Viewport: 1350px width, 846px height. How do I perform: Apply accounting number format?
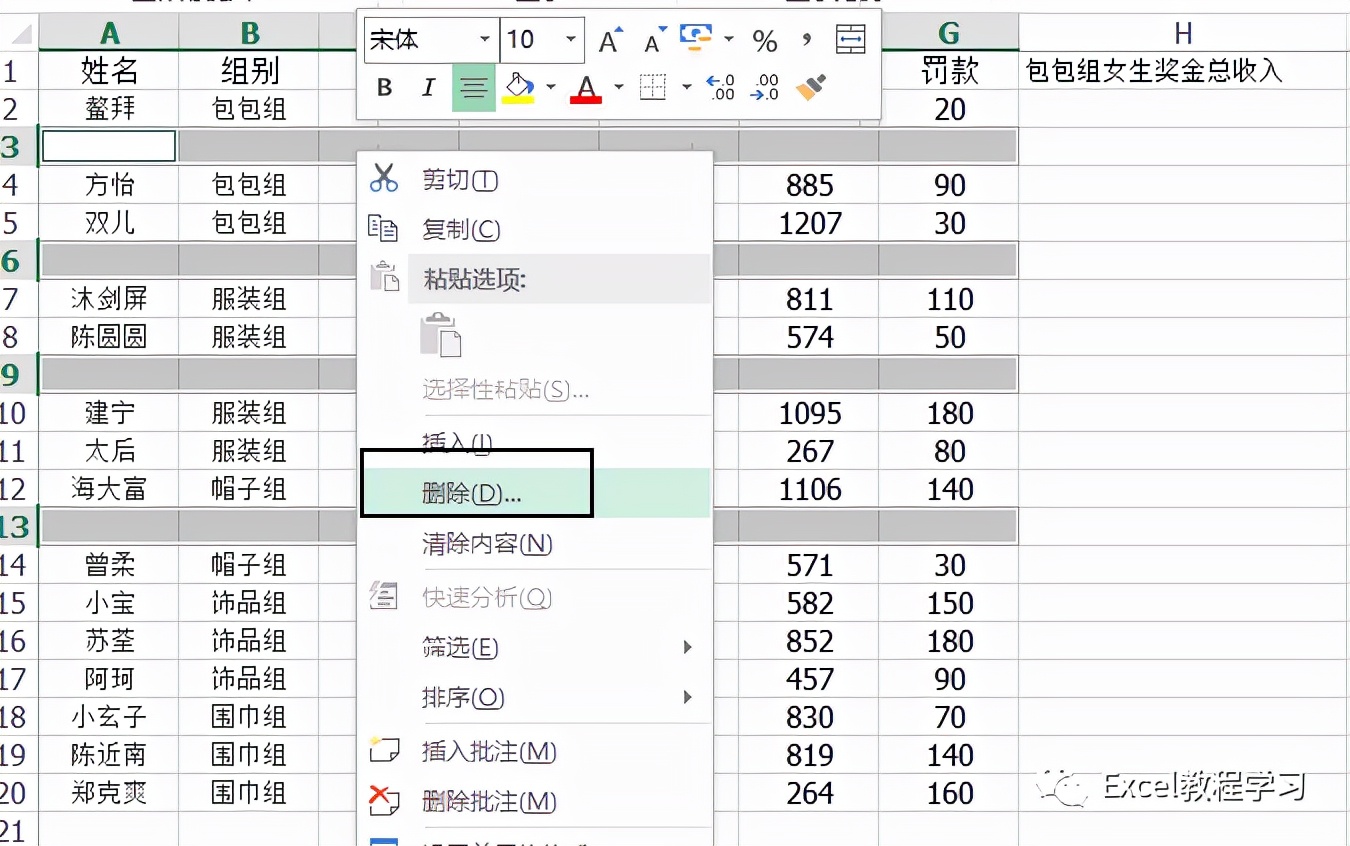pyautogui.click(x=695, y=38)
